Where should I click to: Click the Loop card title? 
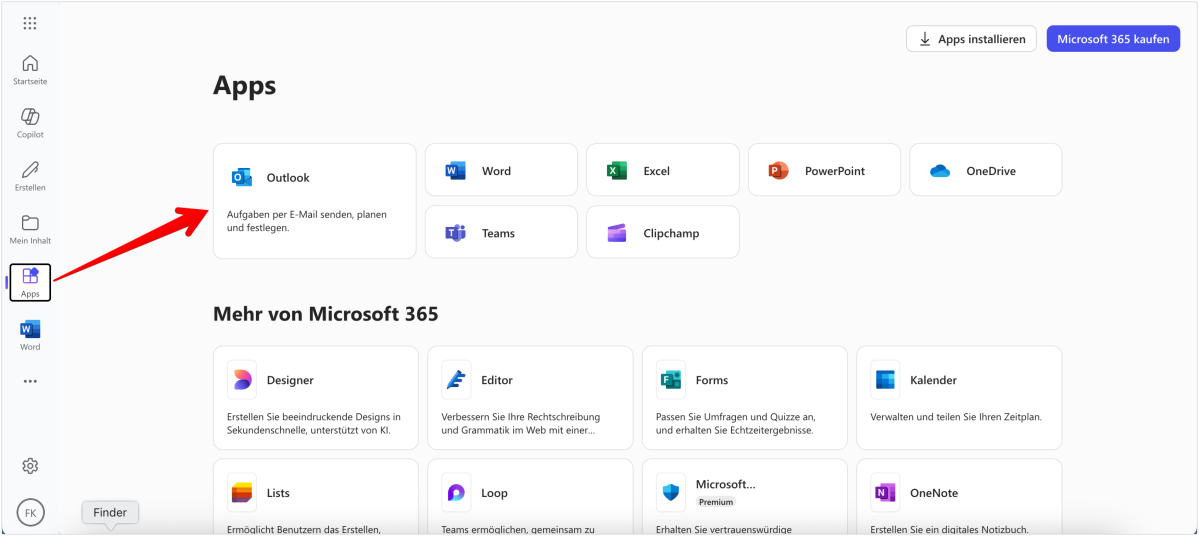(x=494, y=493)
